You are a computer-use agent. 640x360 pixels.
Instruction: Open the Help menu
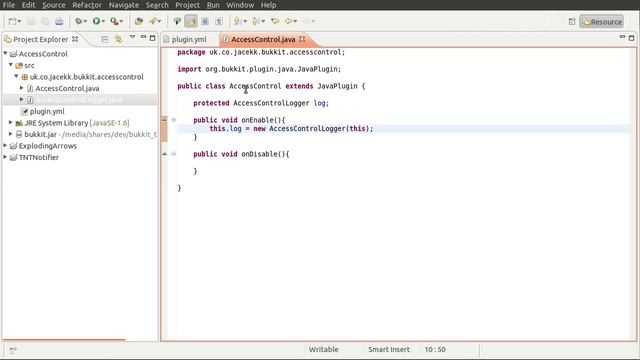click(x=268, y=5)
